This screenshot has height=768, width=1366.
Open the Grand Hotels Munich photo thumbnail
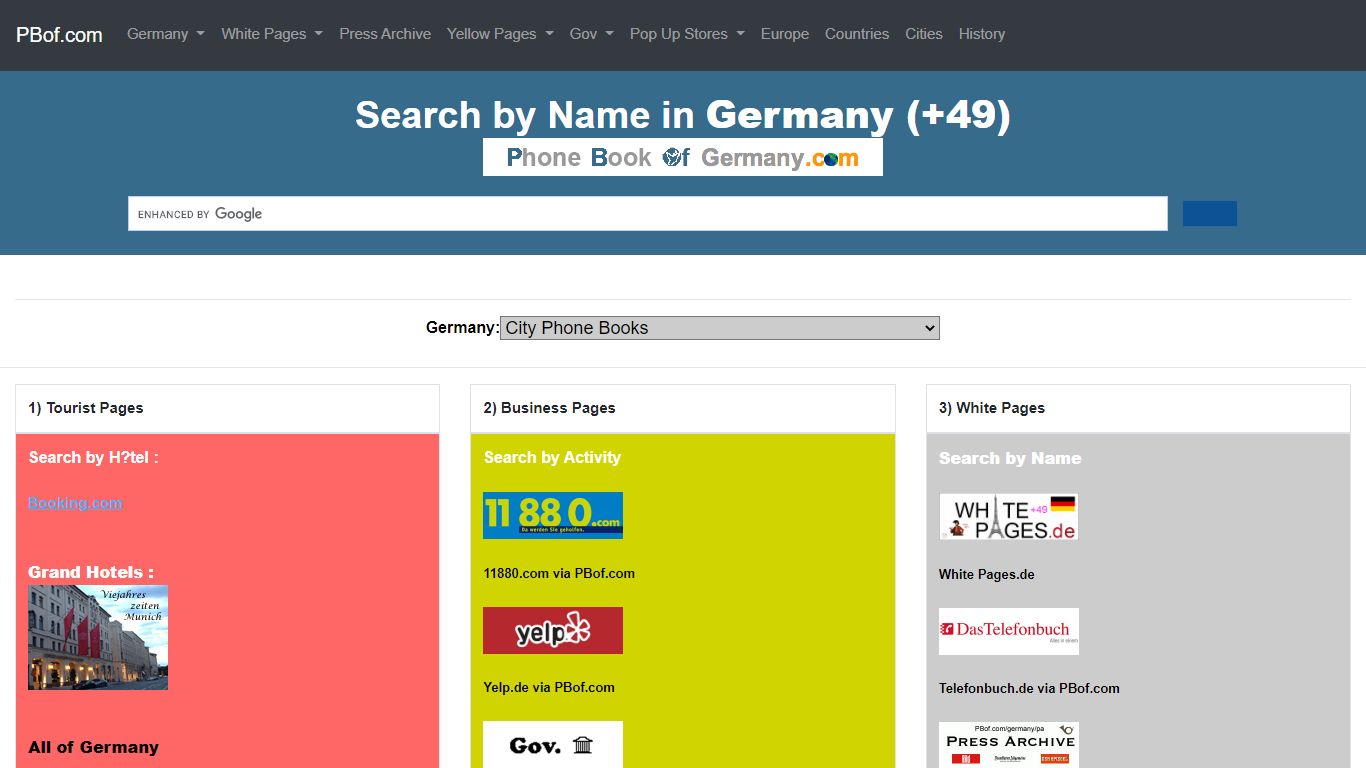tap(98, 638)
